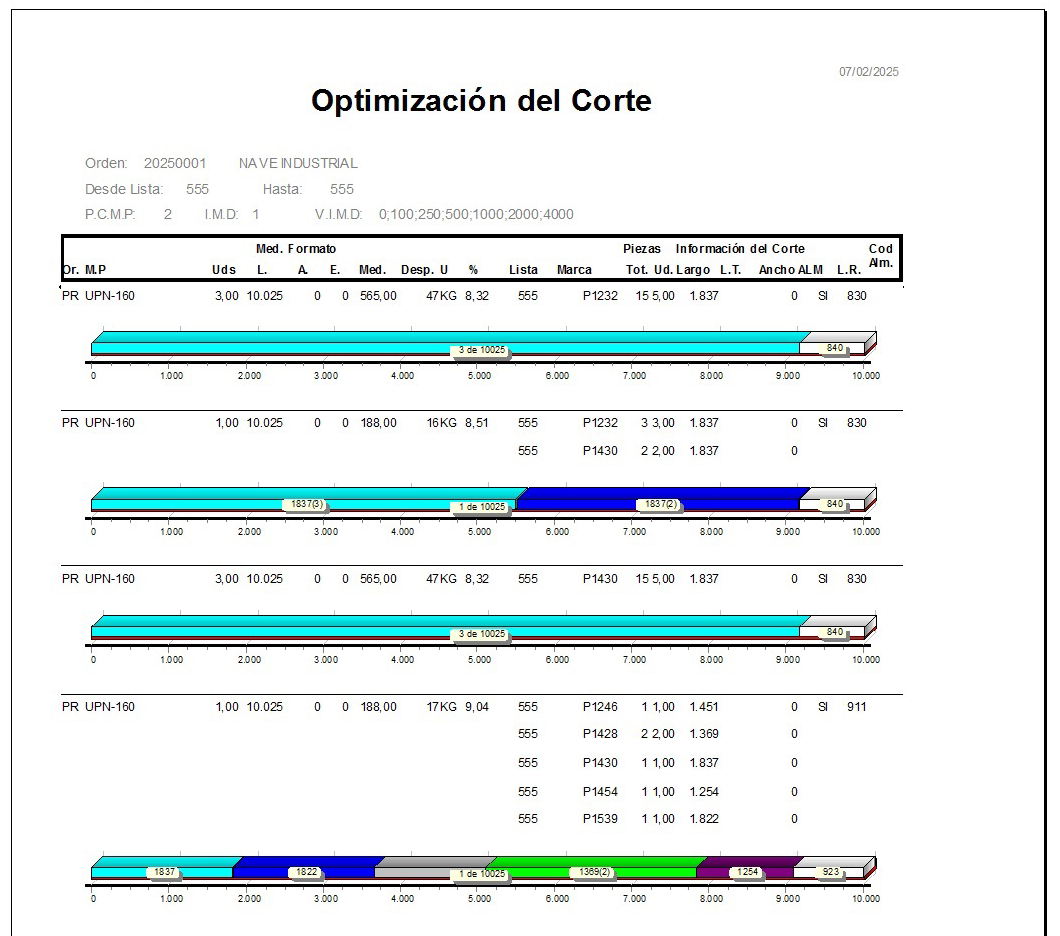Click the 'Desp. U' column header
1060x936 pixels.
[424, 269]
